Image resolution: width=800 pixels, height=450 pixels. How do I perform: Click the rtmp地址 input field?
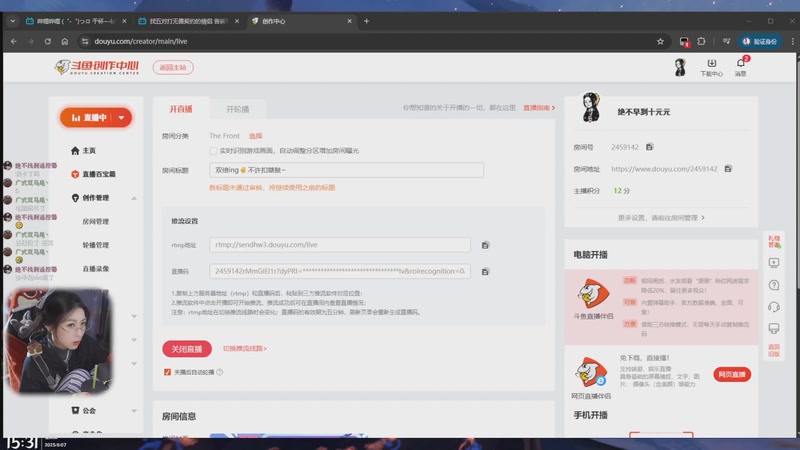click(340, 245)
